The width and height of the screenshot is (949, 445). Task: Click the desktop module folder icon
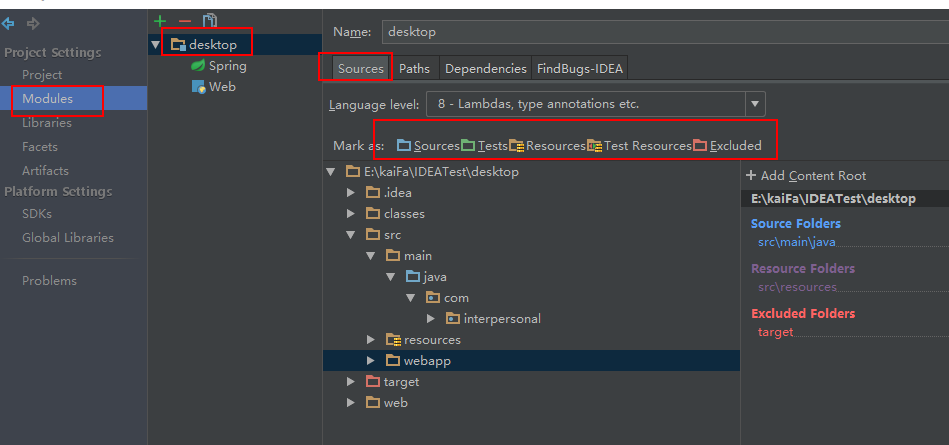click(178, 44)
